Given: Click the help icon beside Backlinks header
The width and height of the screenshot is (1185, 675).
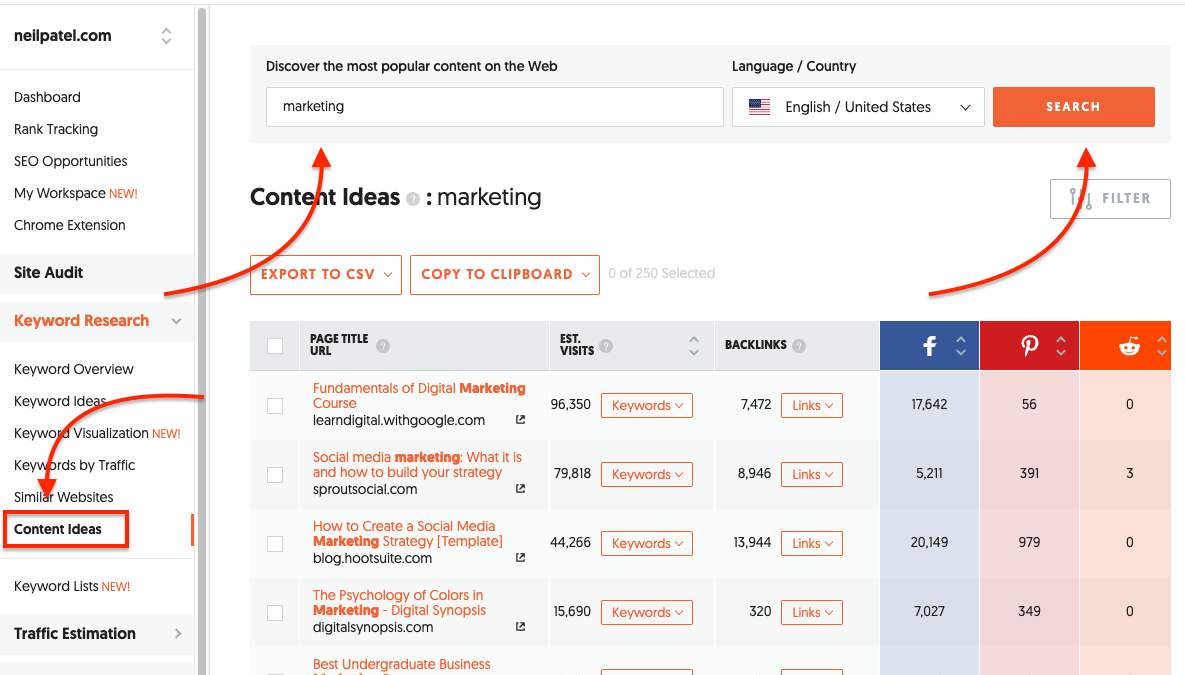Looking at the screenshot, I should tap(797, 346).
